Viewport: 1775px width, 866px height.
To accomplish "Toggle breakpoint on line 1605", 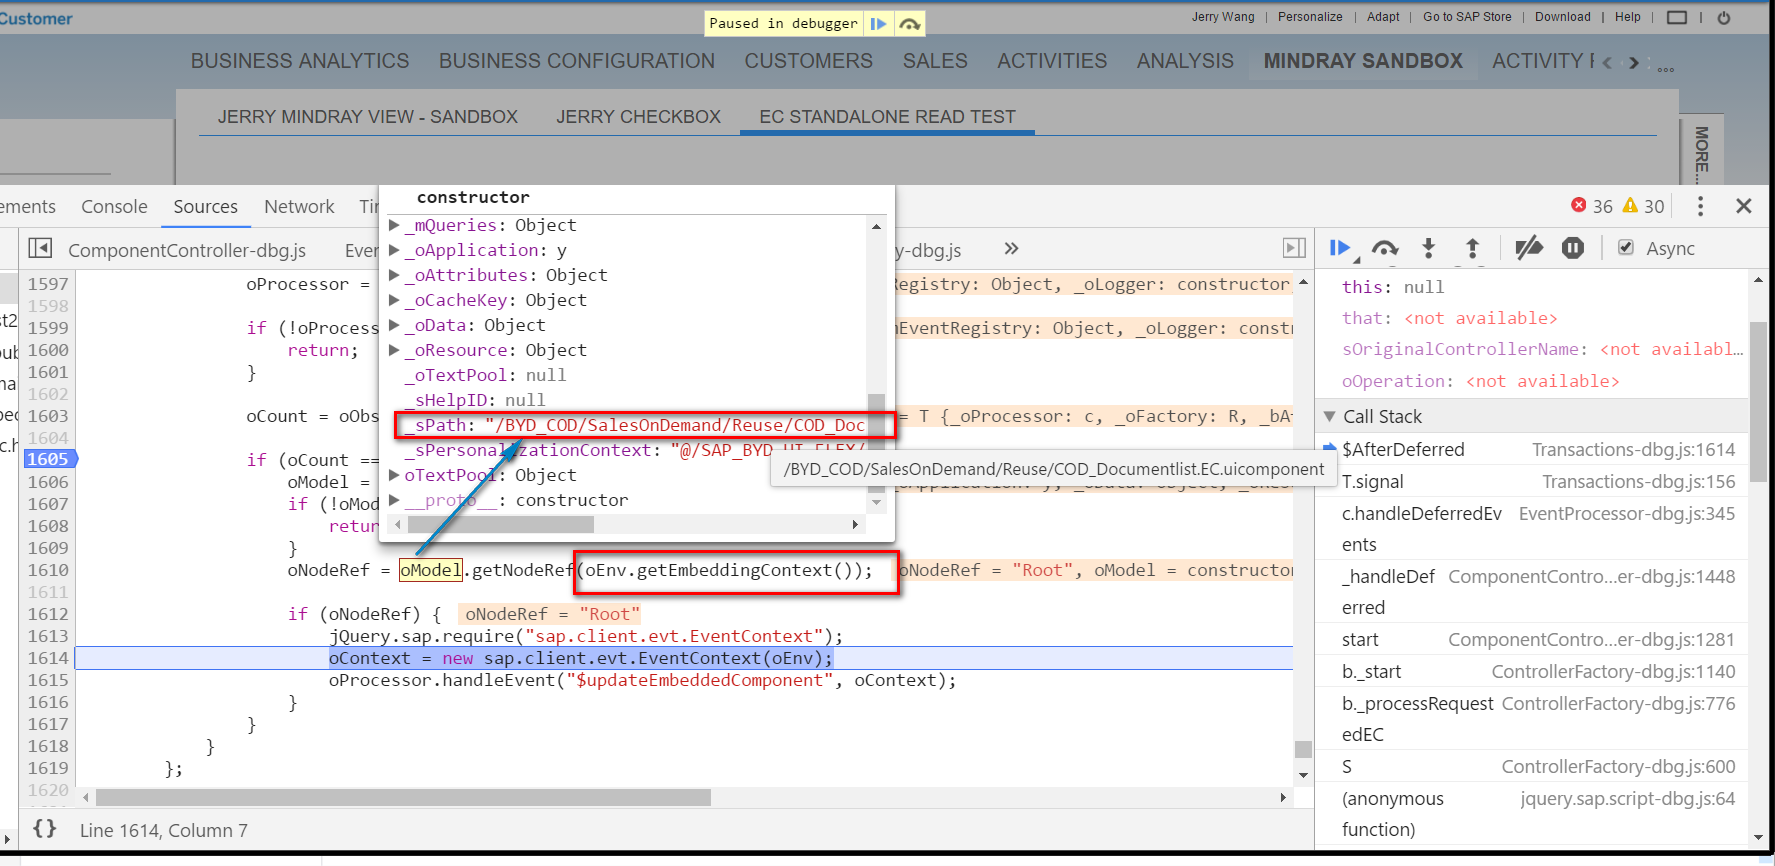I will pos(48,459).
